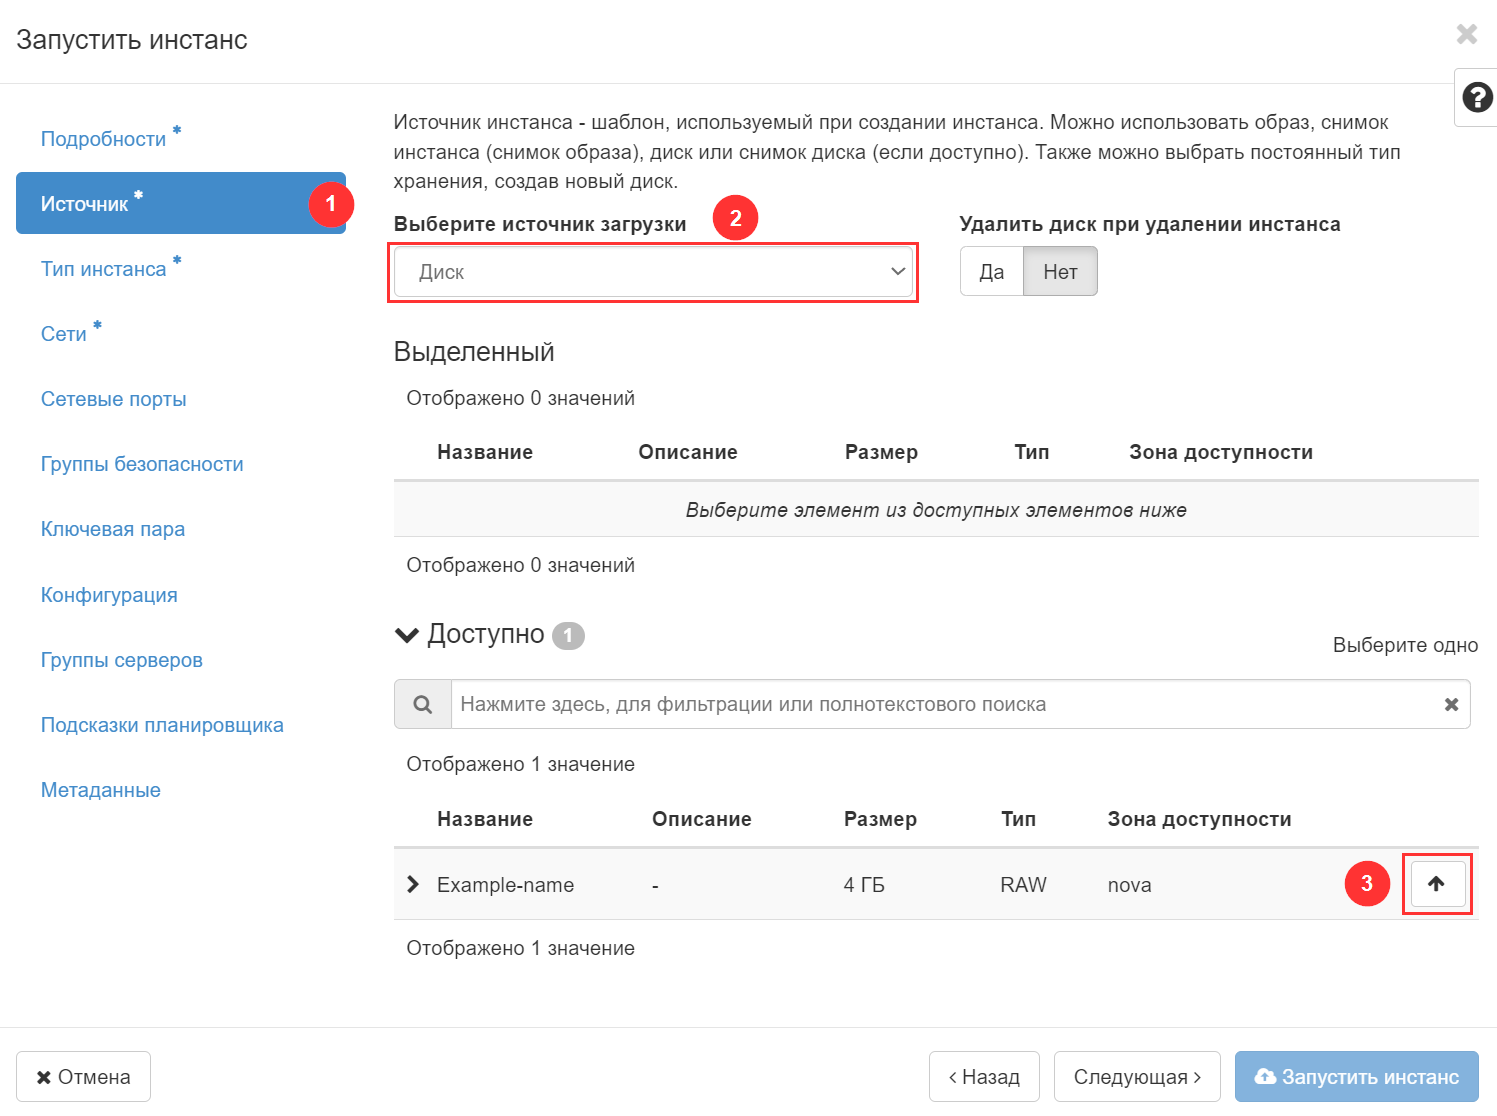Select Нет for delete disk option

click(x=1060, y=272)
